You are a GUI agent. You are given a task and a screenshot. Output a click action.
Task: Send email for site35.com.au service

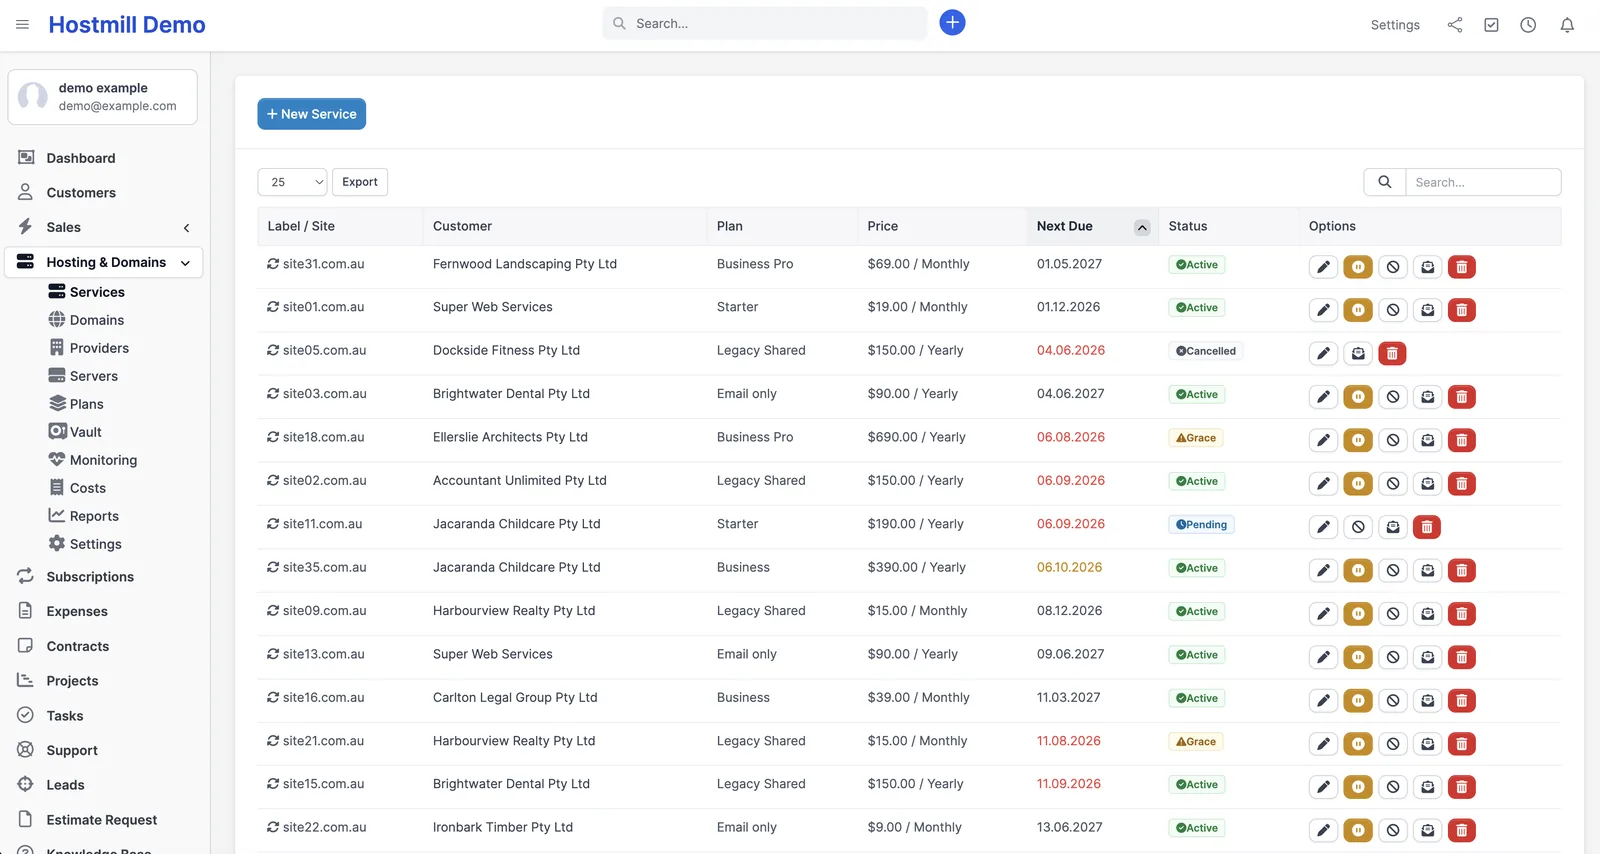pyautogui.click(x=1428, y=570)
